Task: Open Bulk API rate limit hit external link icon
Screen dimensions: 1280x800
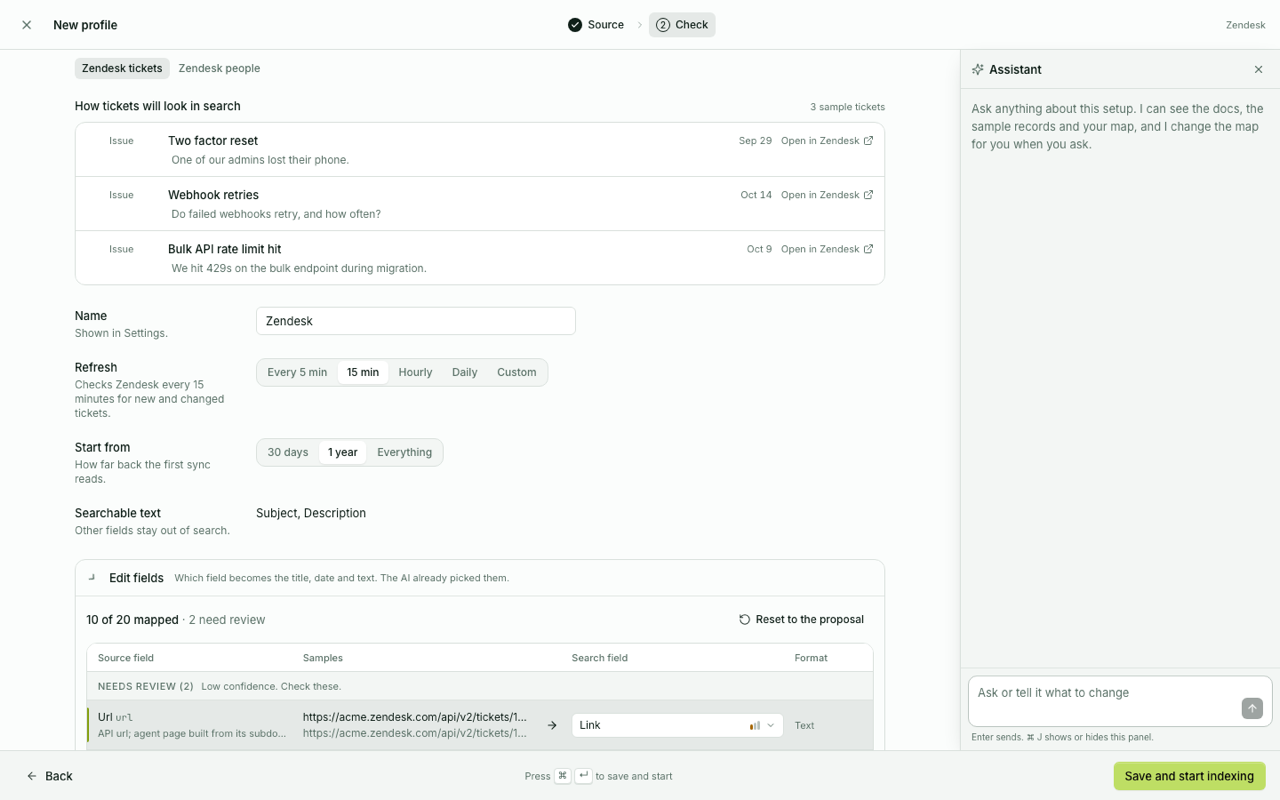Action: click(868, 249)
